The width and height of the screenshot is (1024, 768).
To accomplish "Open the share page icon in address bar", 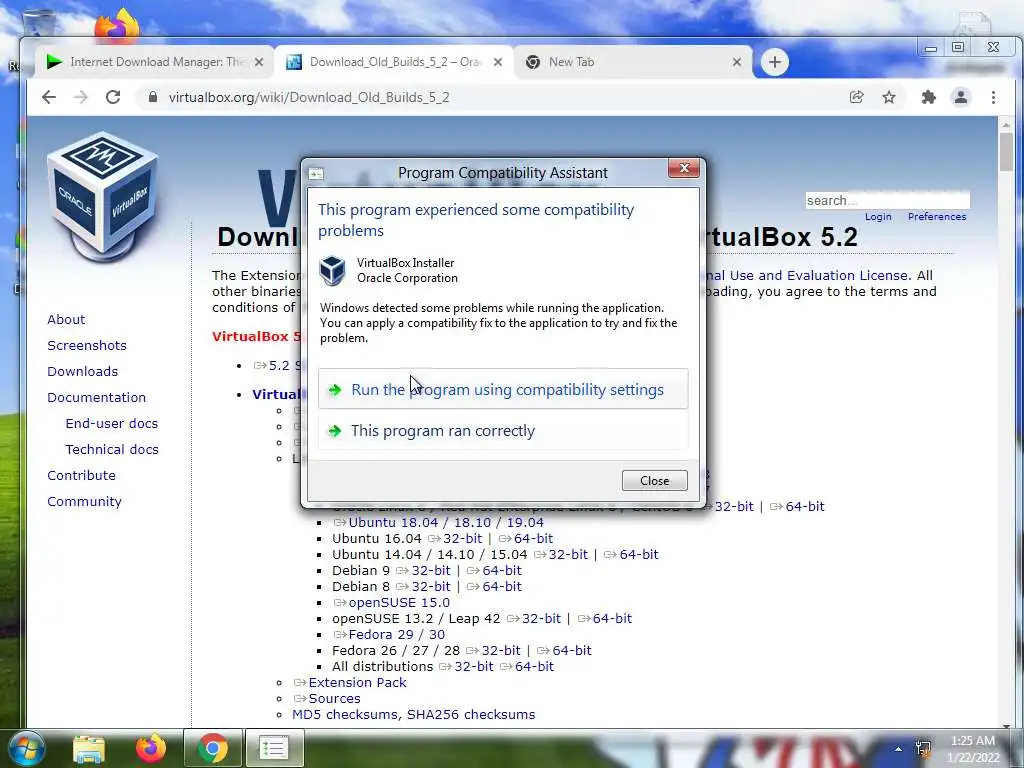I will (856, 97).
